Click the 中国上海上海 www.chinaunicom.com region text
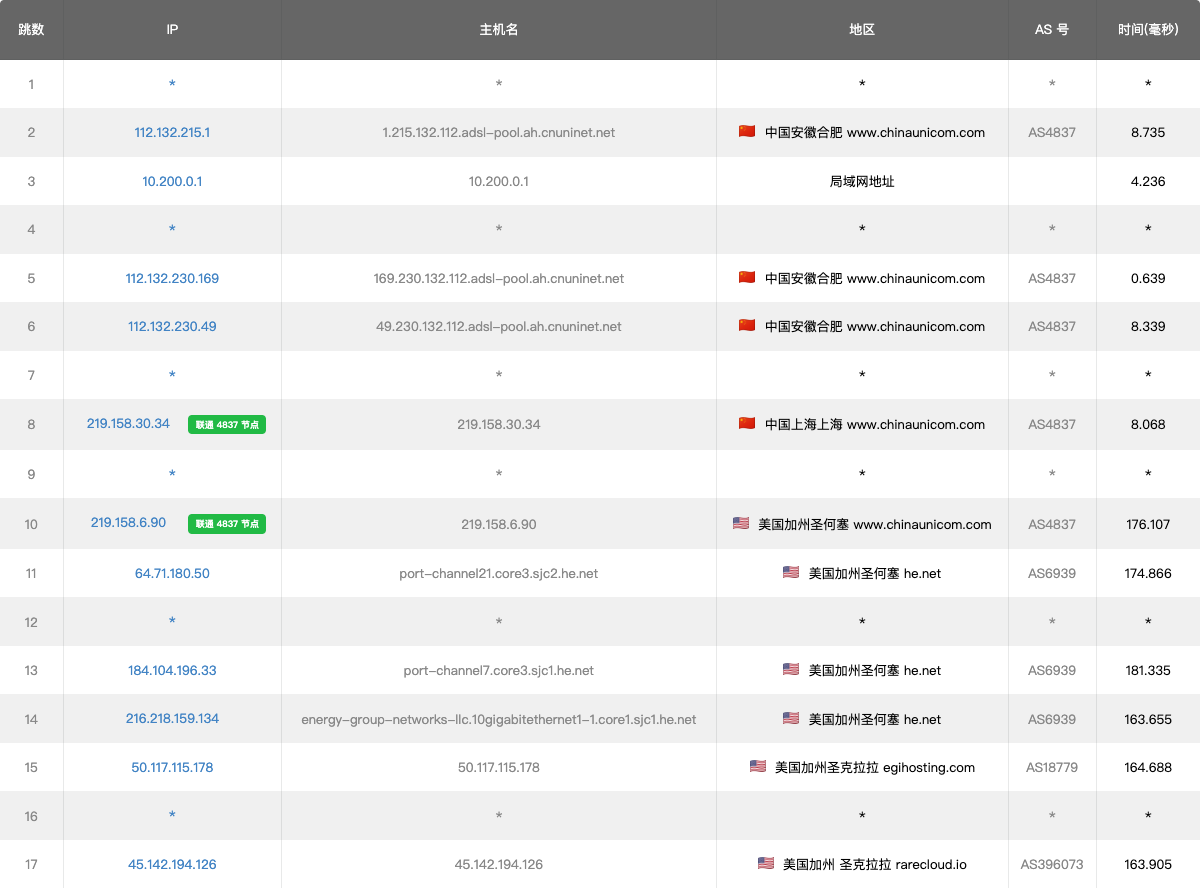1200x888 pixels. pyautogui.click(x=875, y=424)
